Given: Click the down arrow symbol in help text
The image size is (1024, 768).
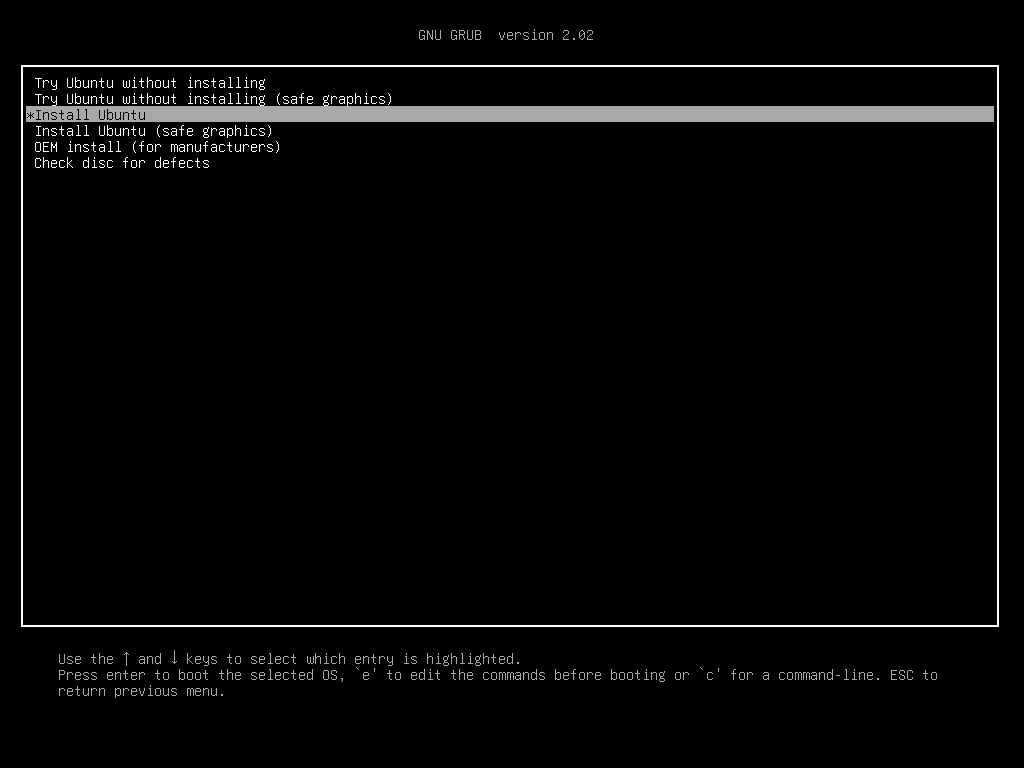Looking at the screenshot, I should coord(174,658).
